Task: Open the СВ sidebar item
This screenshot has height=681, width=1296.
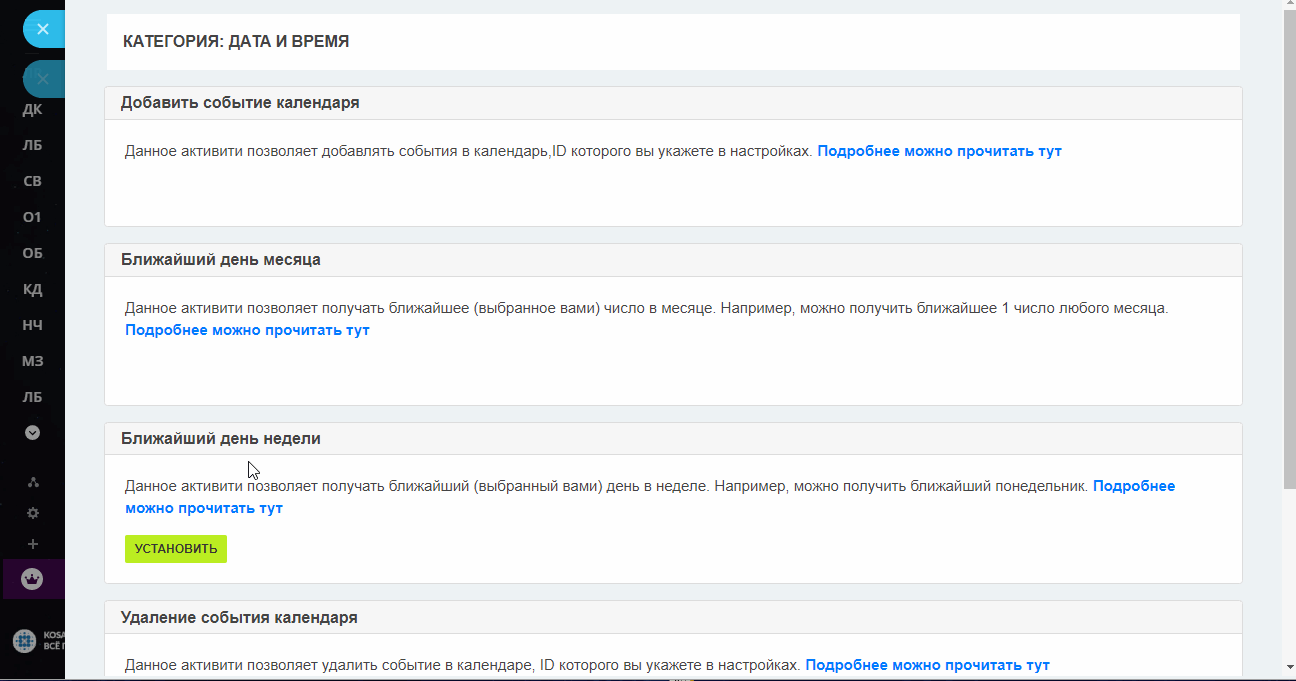Action: [32, 181]
